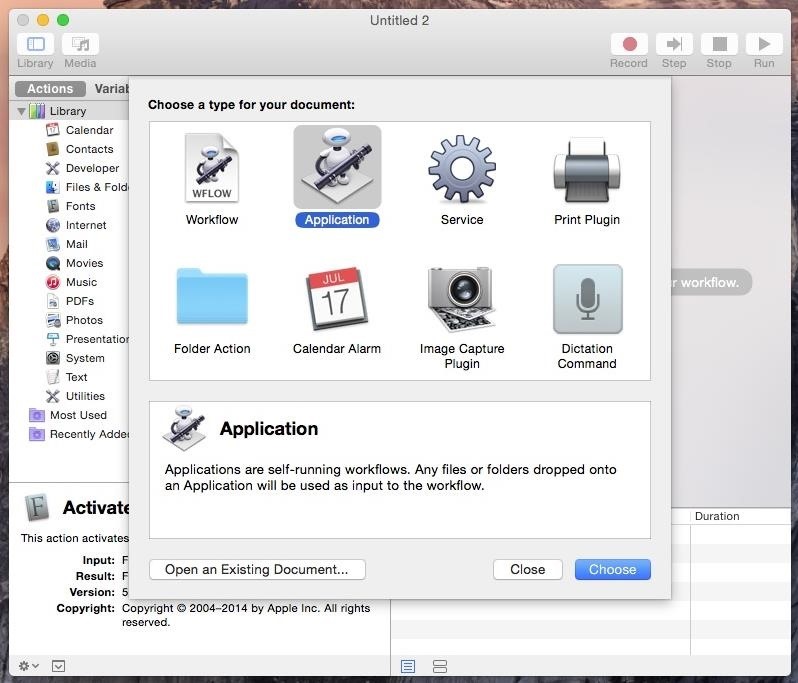Pick the Print Plugin printer icon
798x683 pixels.
pos(587,170)
